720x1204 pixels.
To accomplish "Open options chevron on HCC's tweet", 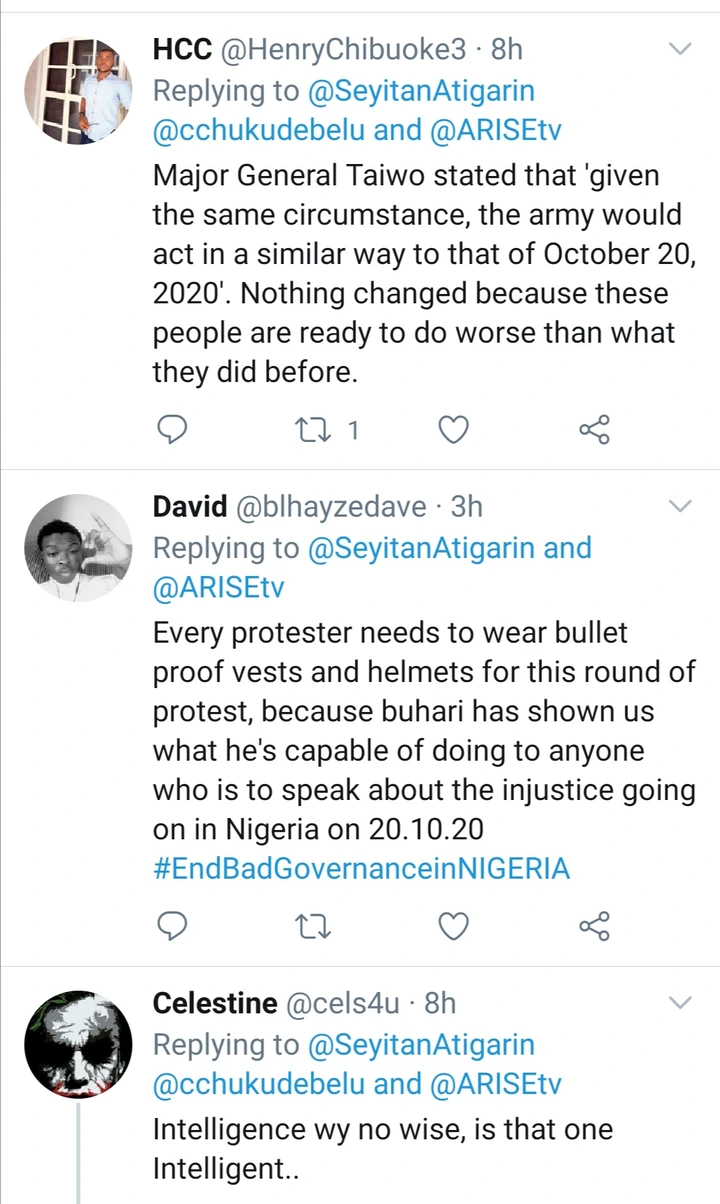I will click(680, 49).
